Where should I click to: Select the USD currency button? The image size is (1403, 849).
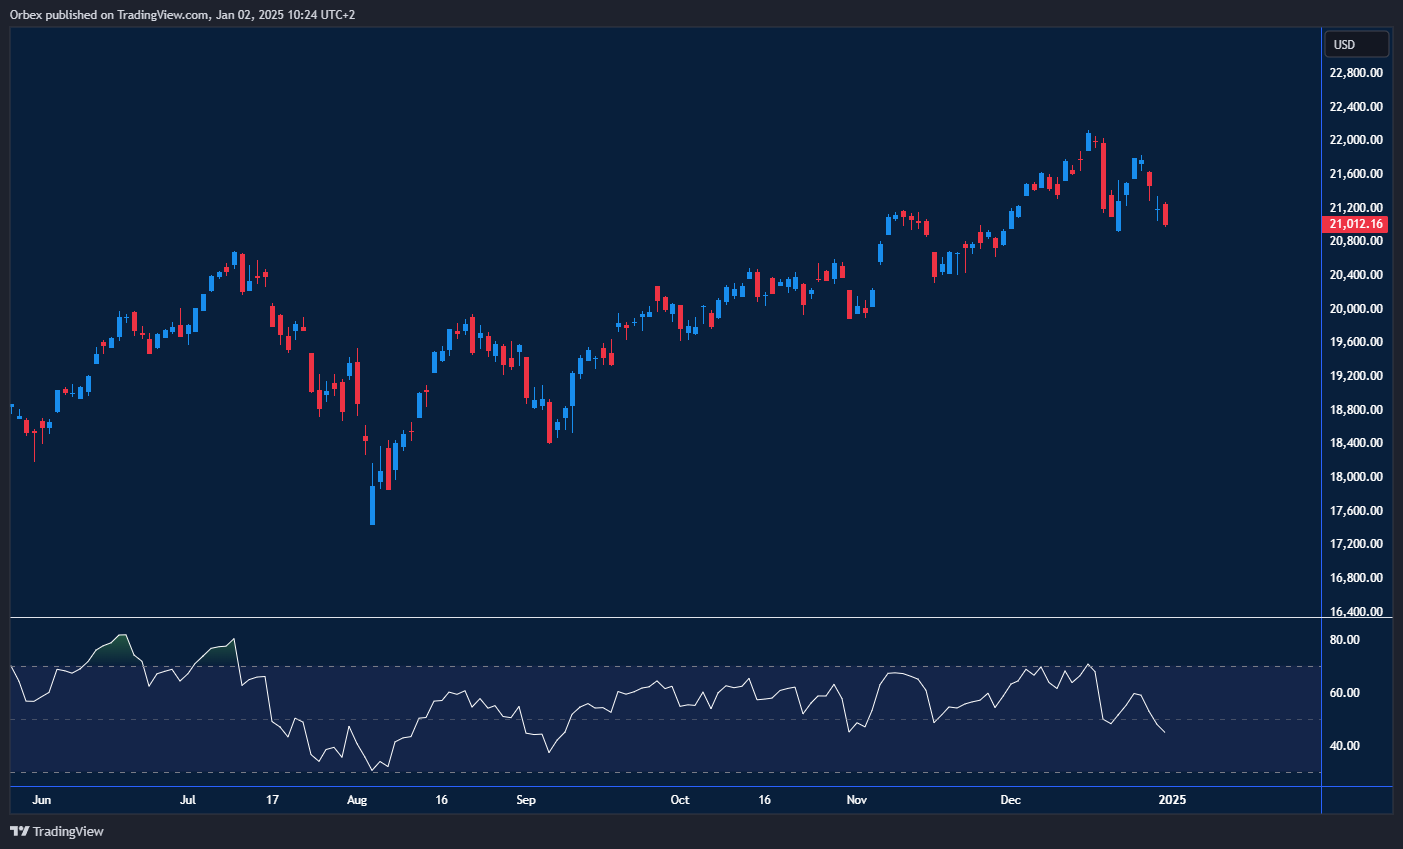pos(1356,43)
